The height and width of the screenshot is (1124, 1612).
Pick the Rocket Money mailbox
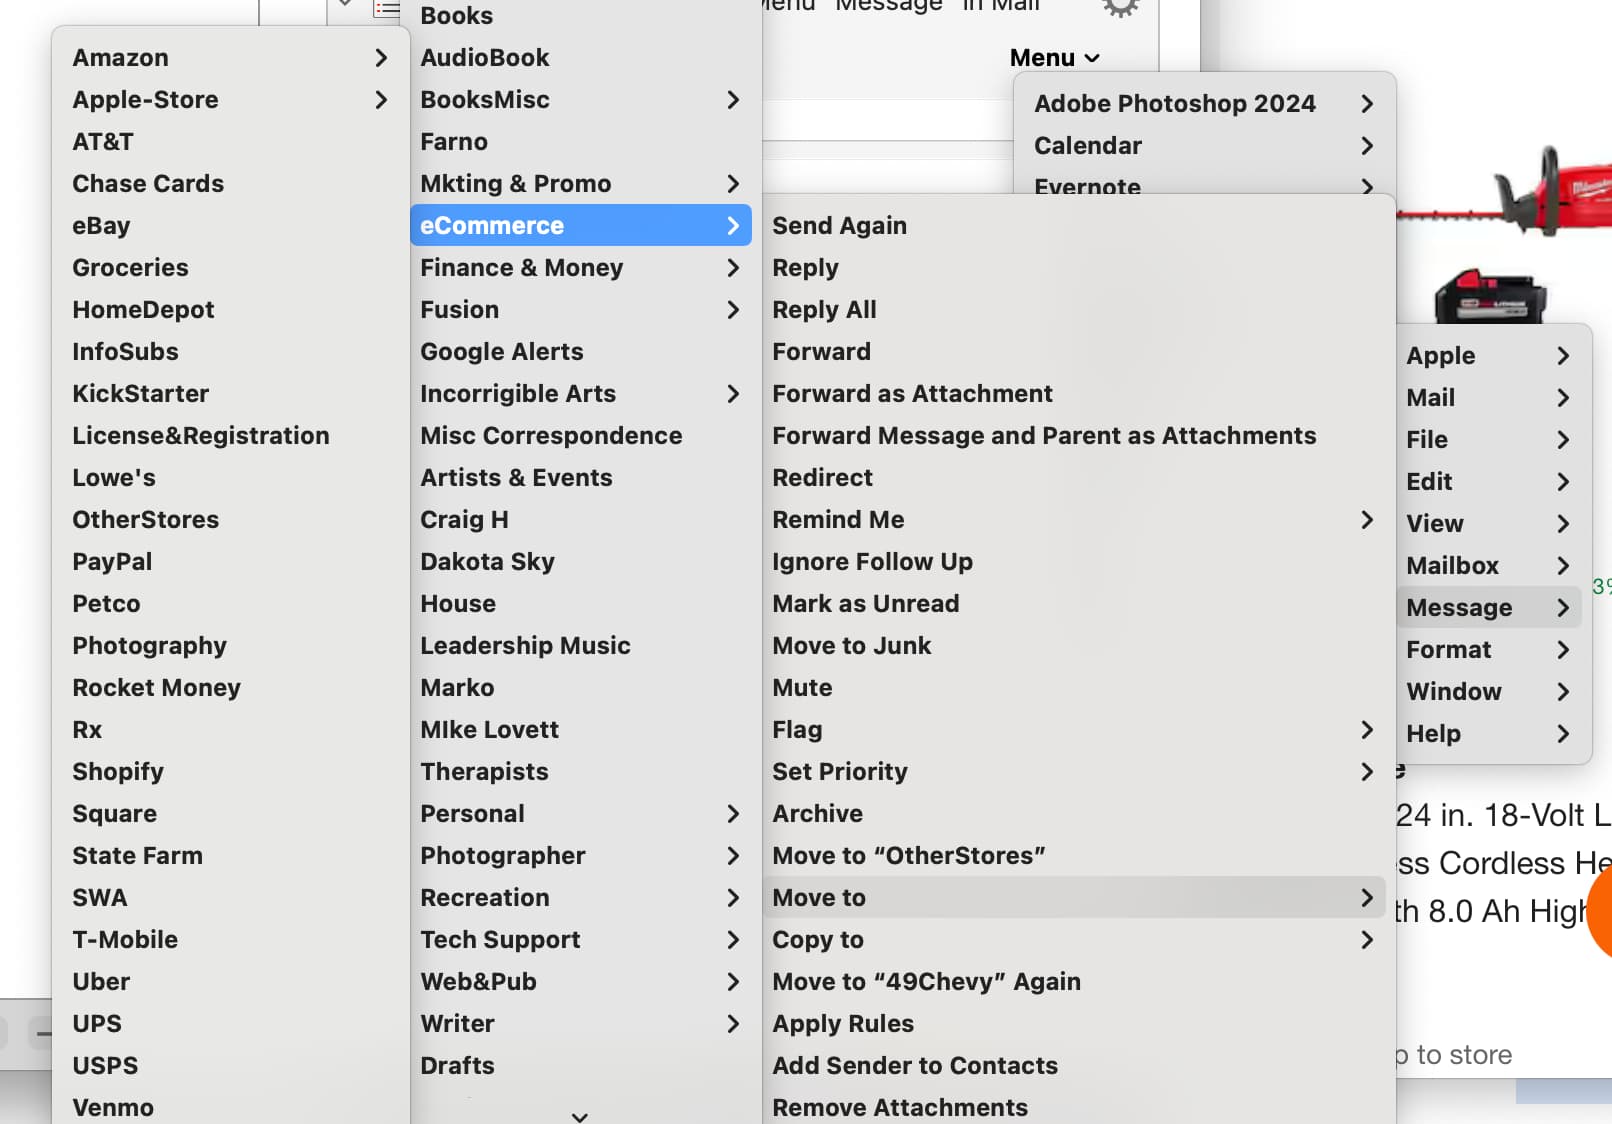point(230,688)
